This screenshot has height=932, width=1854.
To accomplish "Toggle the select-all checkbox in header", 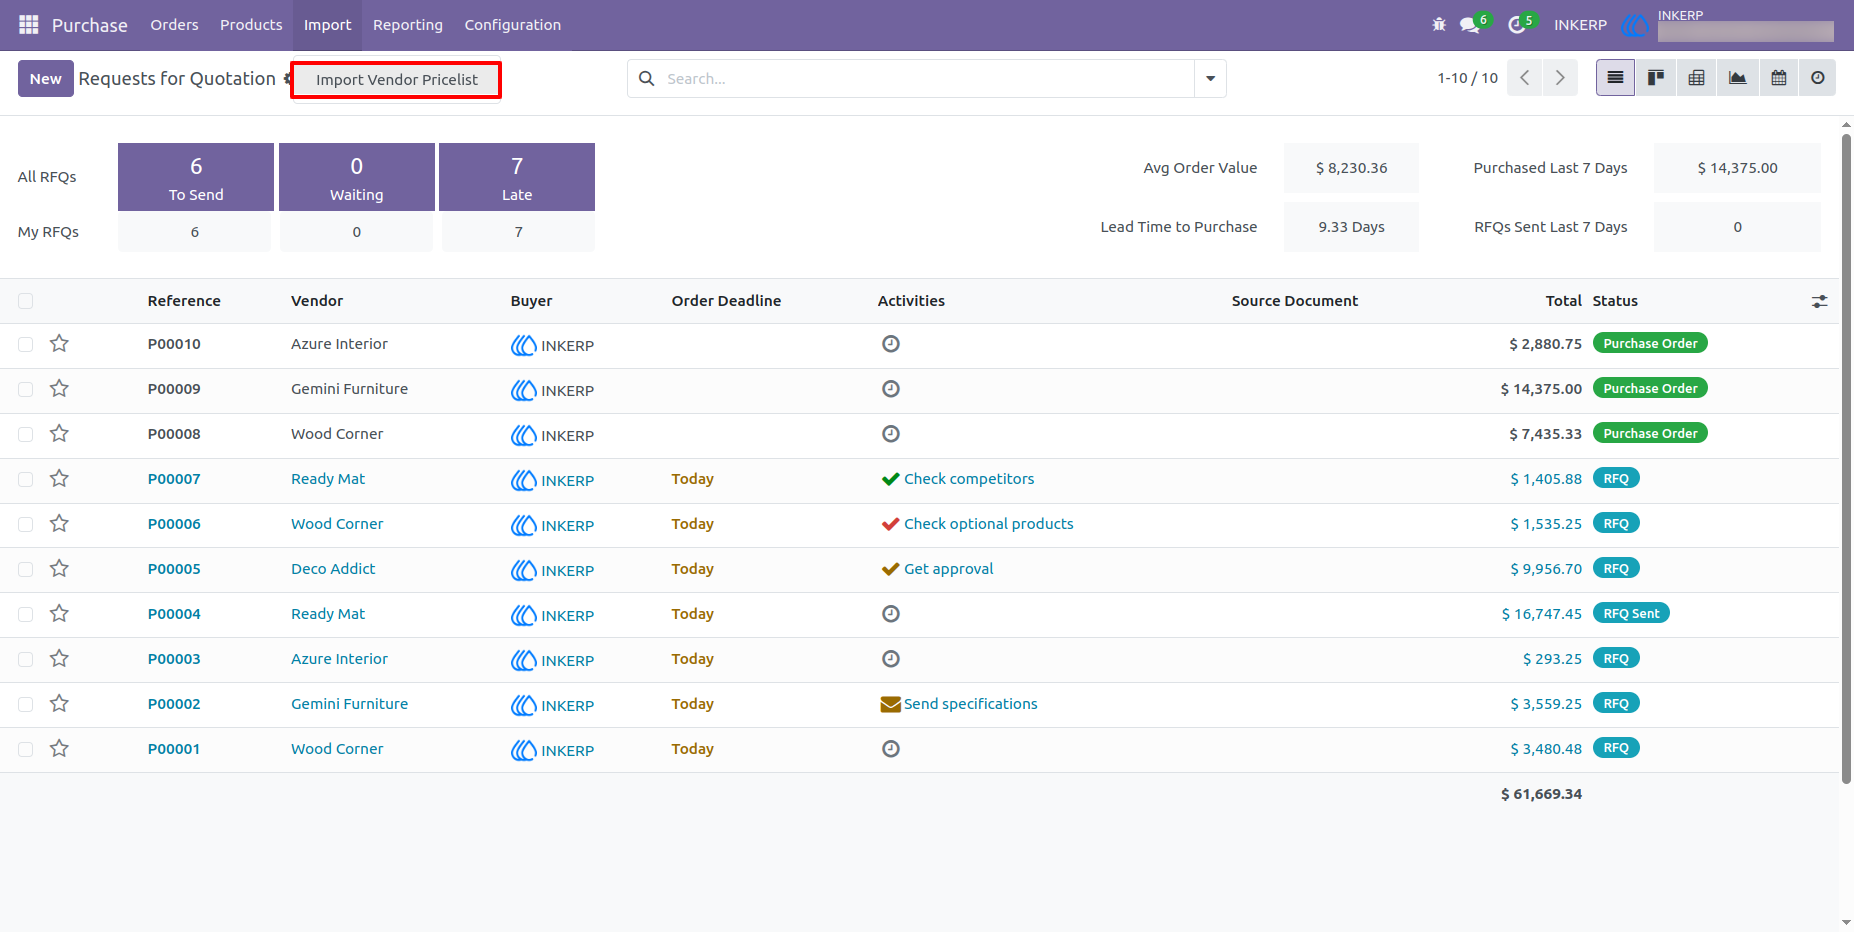I will point(26,301).
